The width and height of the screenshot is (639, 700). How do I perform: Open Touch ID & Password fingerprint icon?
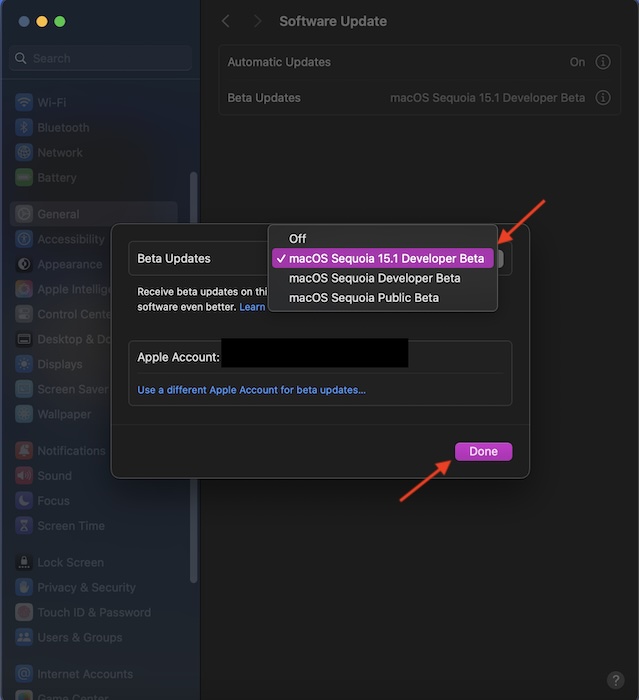[24, 612]
